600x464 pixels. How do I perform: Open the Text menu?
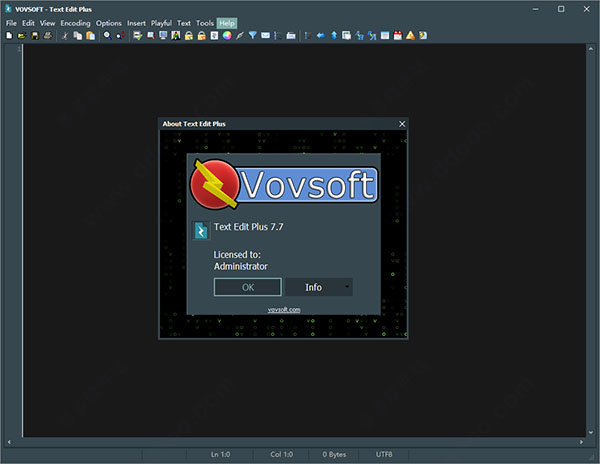(184, 23)
